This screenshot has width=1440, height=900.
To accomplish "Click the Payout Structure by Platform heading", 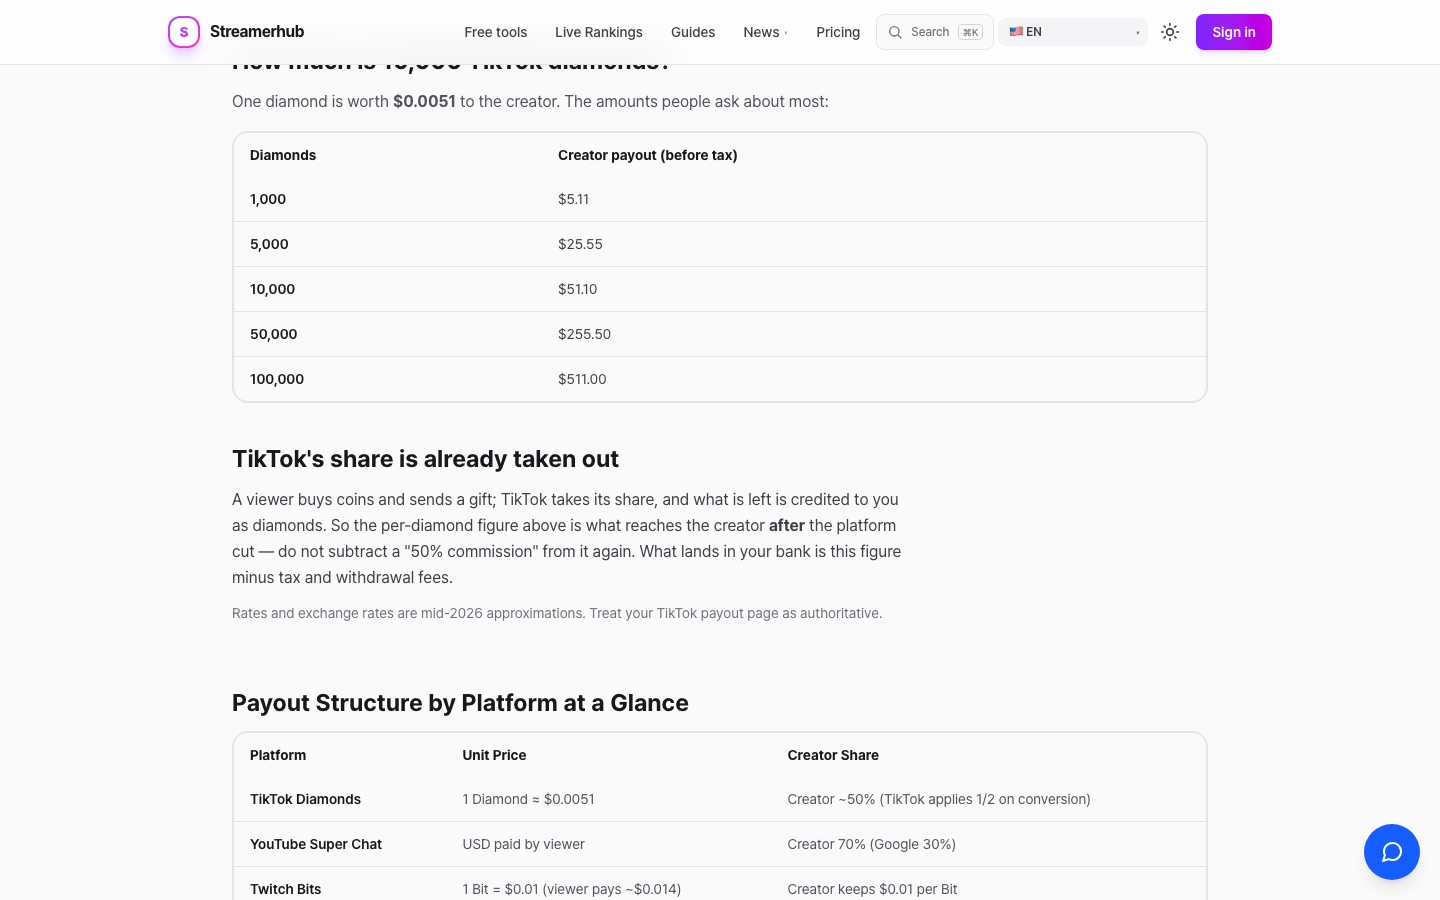I will pos(460,703).
